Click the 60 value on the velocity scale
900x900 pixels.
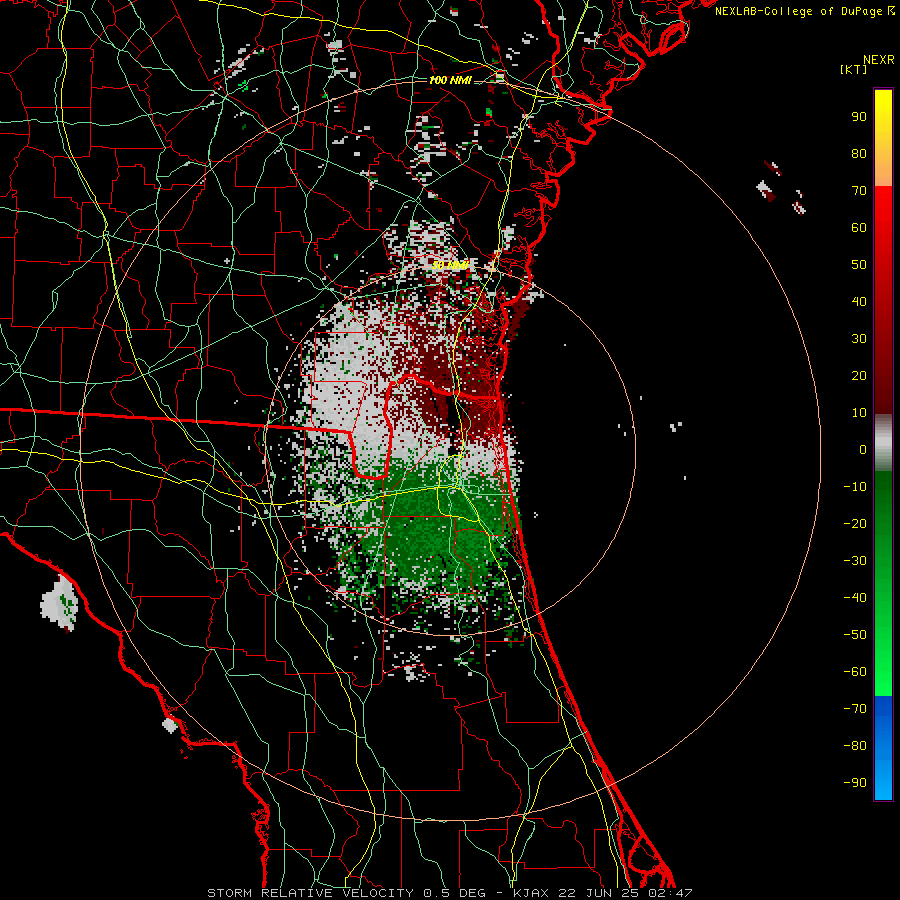(859, 228)
